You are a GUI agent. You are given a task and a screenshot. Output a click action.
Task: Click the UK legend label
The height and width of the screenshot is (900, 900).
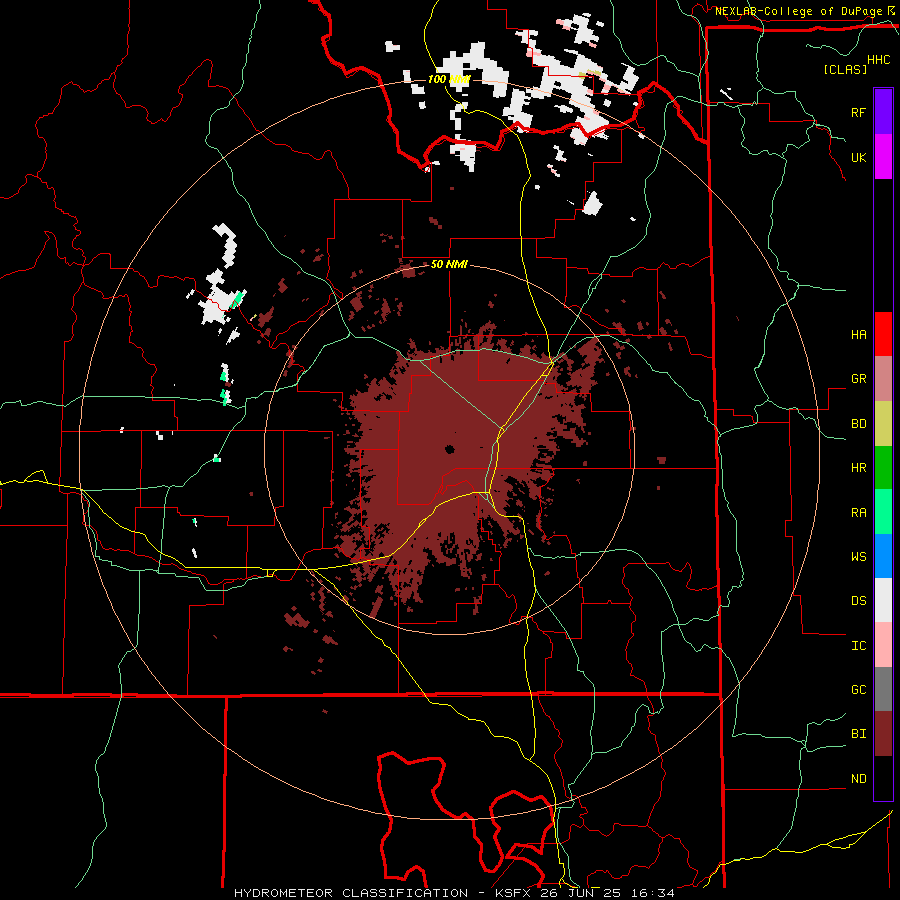coord(858,157)
